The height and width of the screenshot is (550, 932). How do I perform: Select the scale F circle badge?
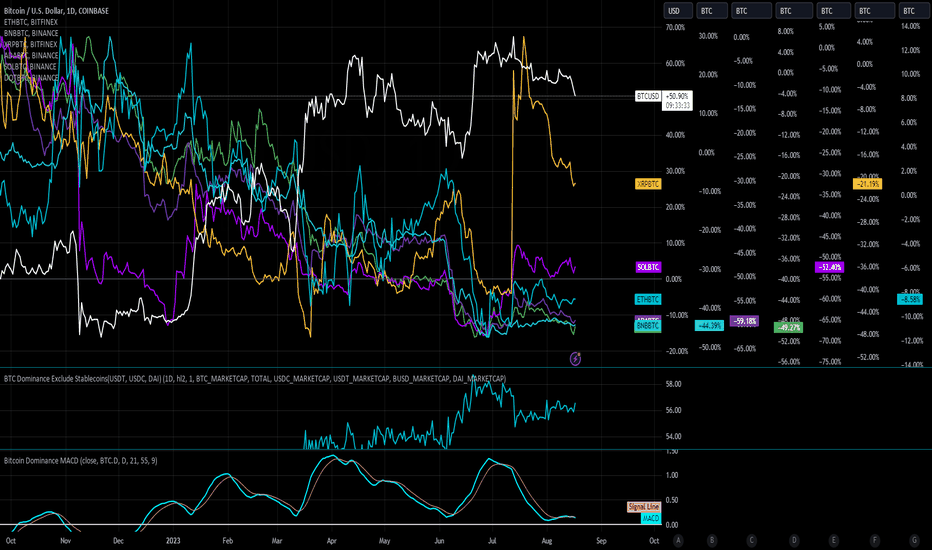874,540
